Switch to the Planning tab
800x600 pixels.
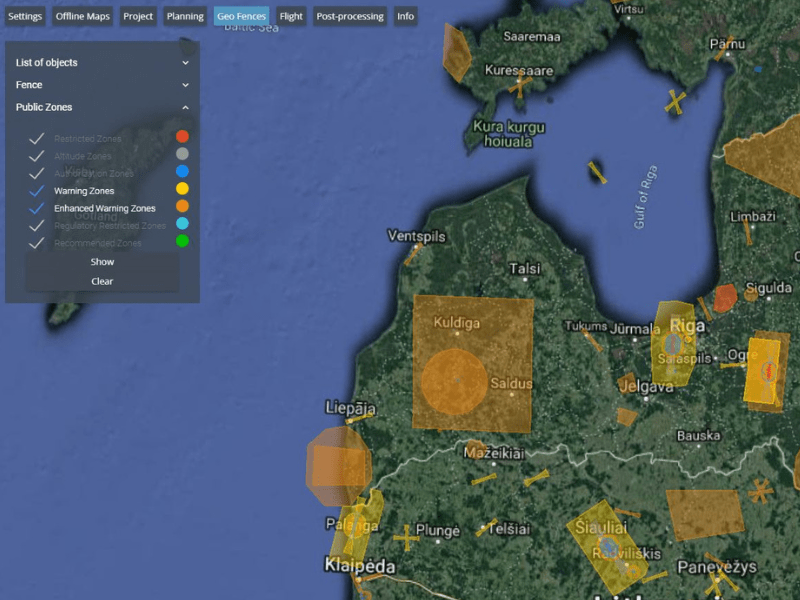click(x=185, y=16)
